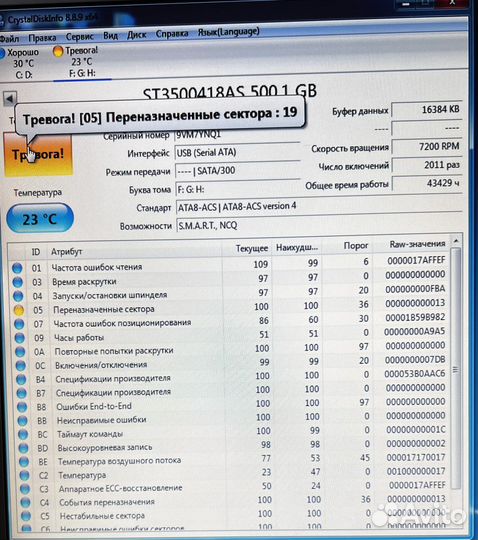The height and width of the screenshot is (540, 478).
Task: Select the Переназначенные сектора row
Action: [231, 307]
